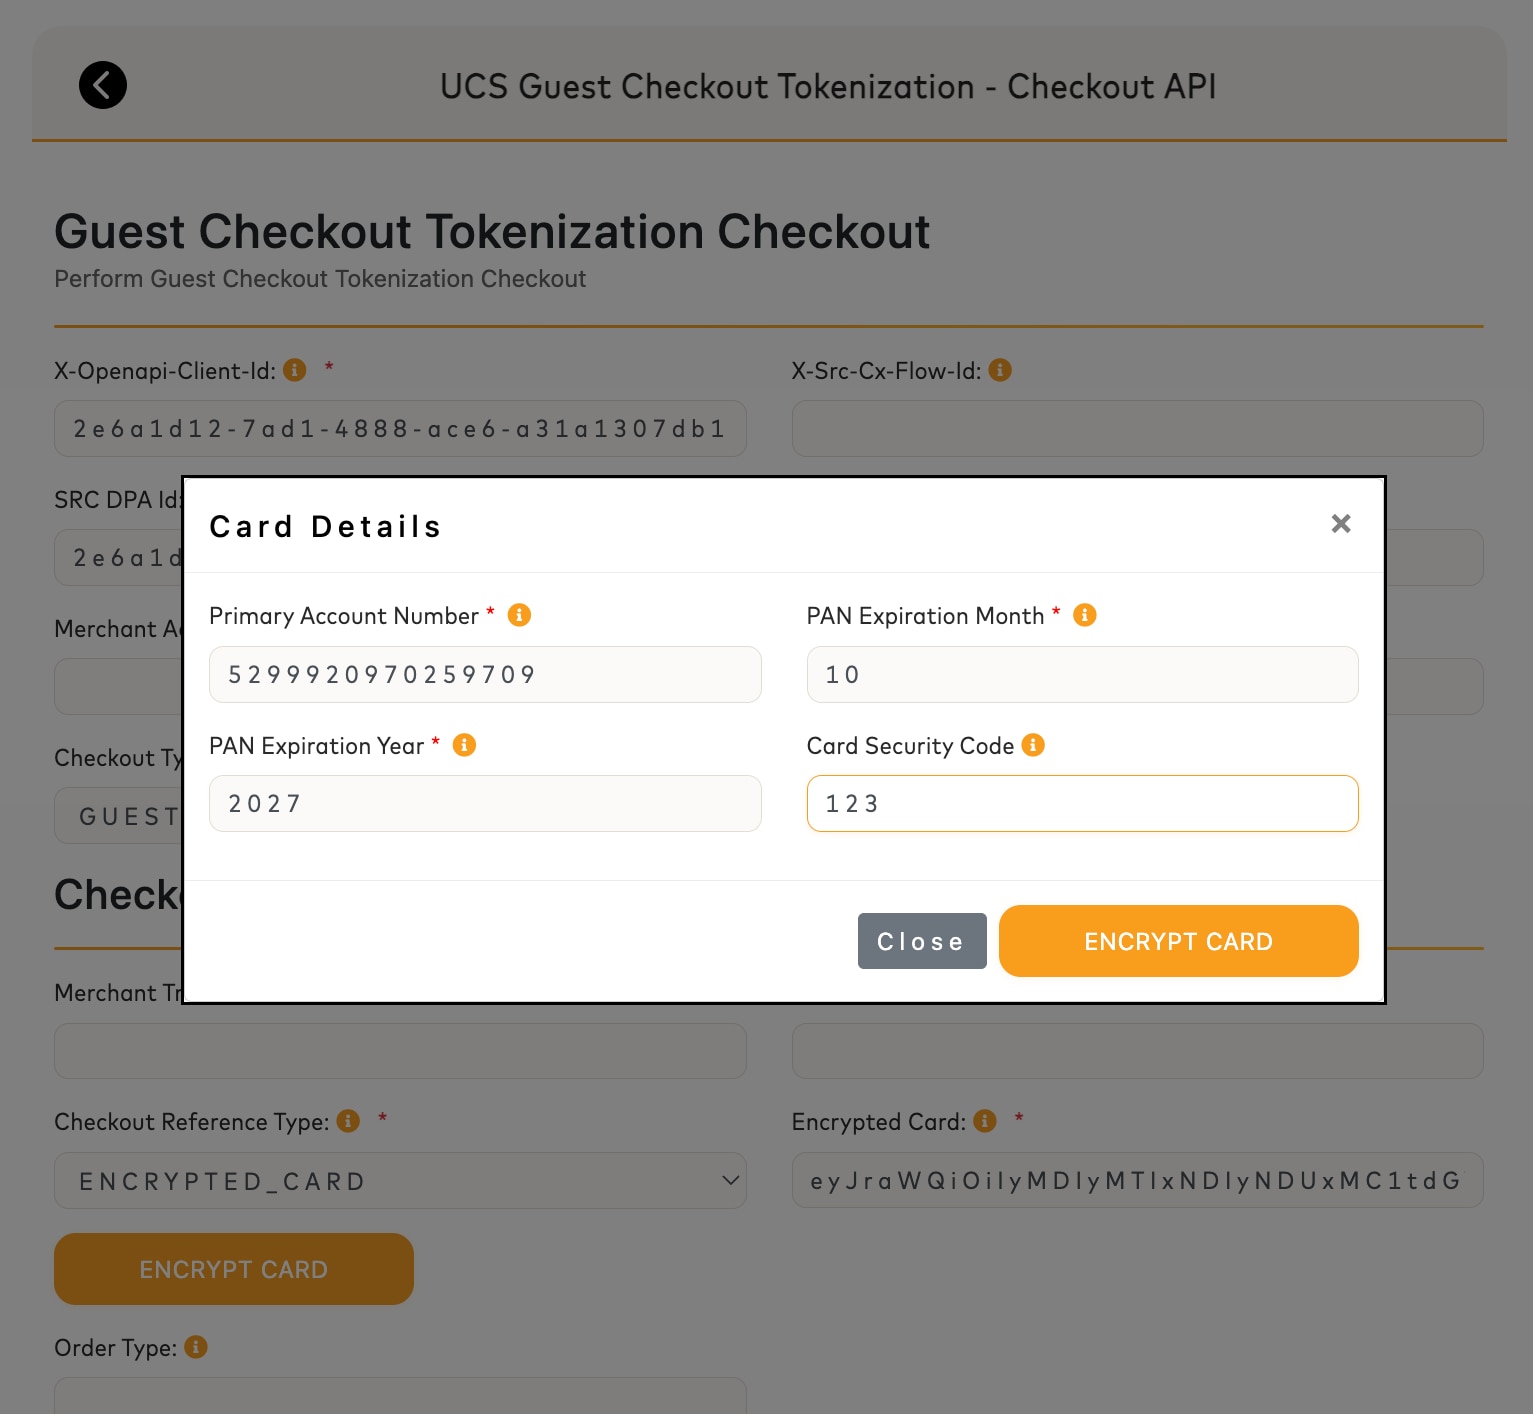Click the gray Close button
1533x1414 pixels.
click(922, 941)
